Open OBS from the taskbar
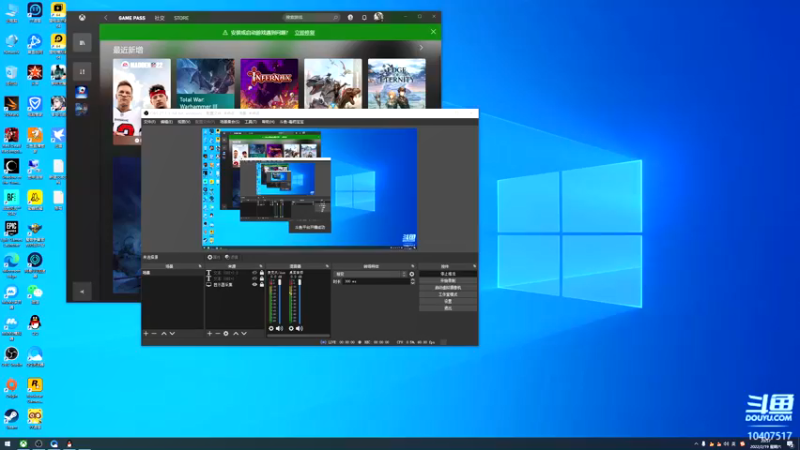Image resolution: width=800 pixels, height=450 pixels. [x=38, y=444]
